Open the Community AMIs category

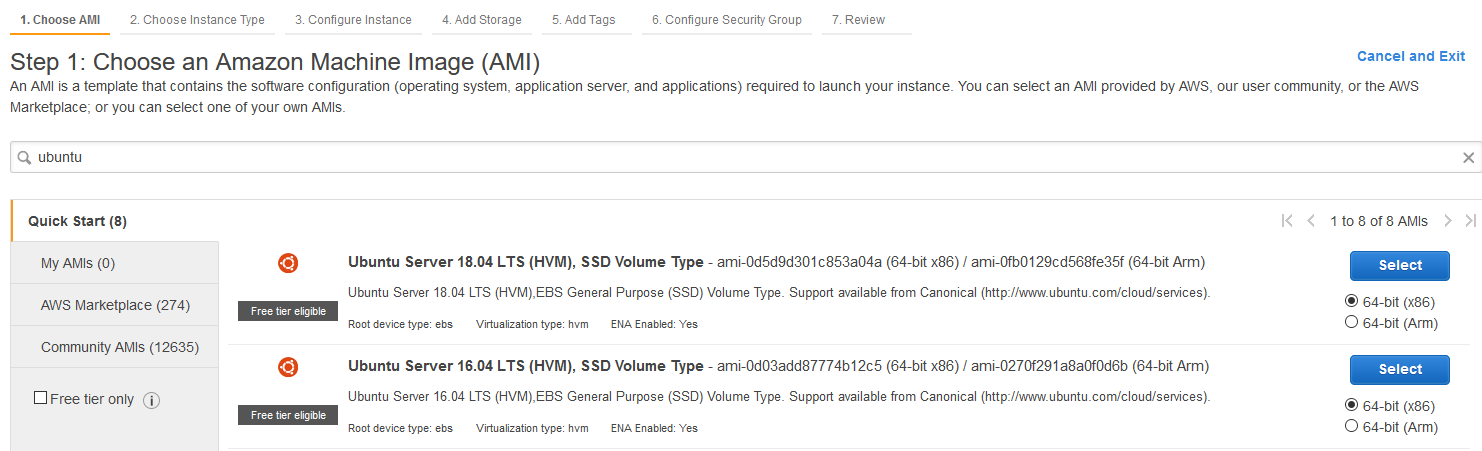pos(120,347)
